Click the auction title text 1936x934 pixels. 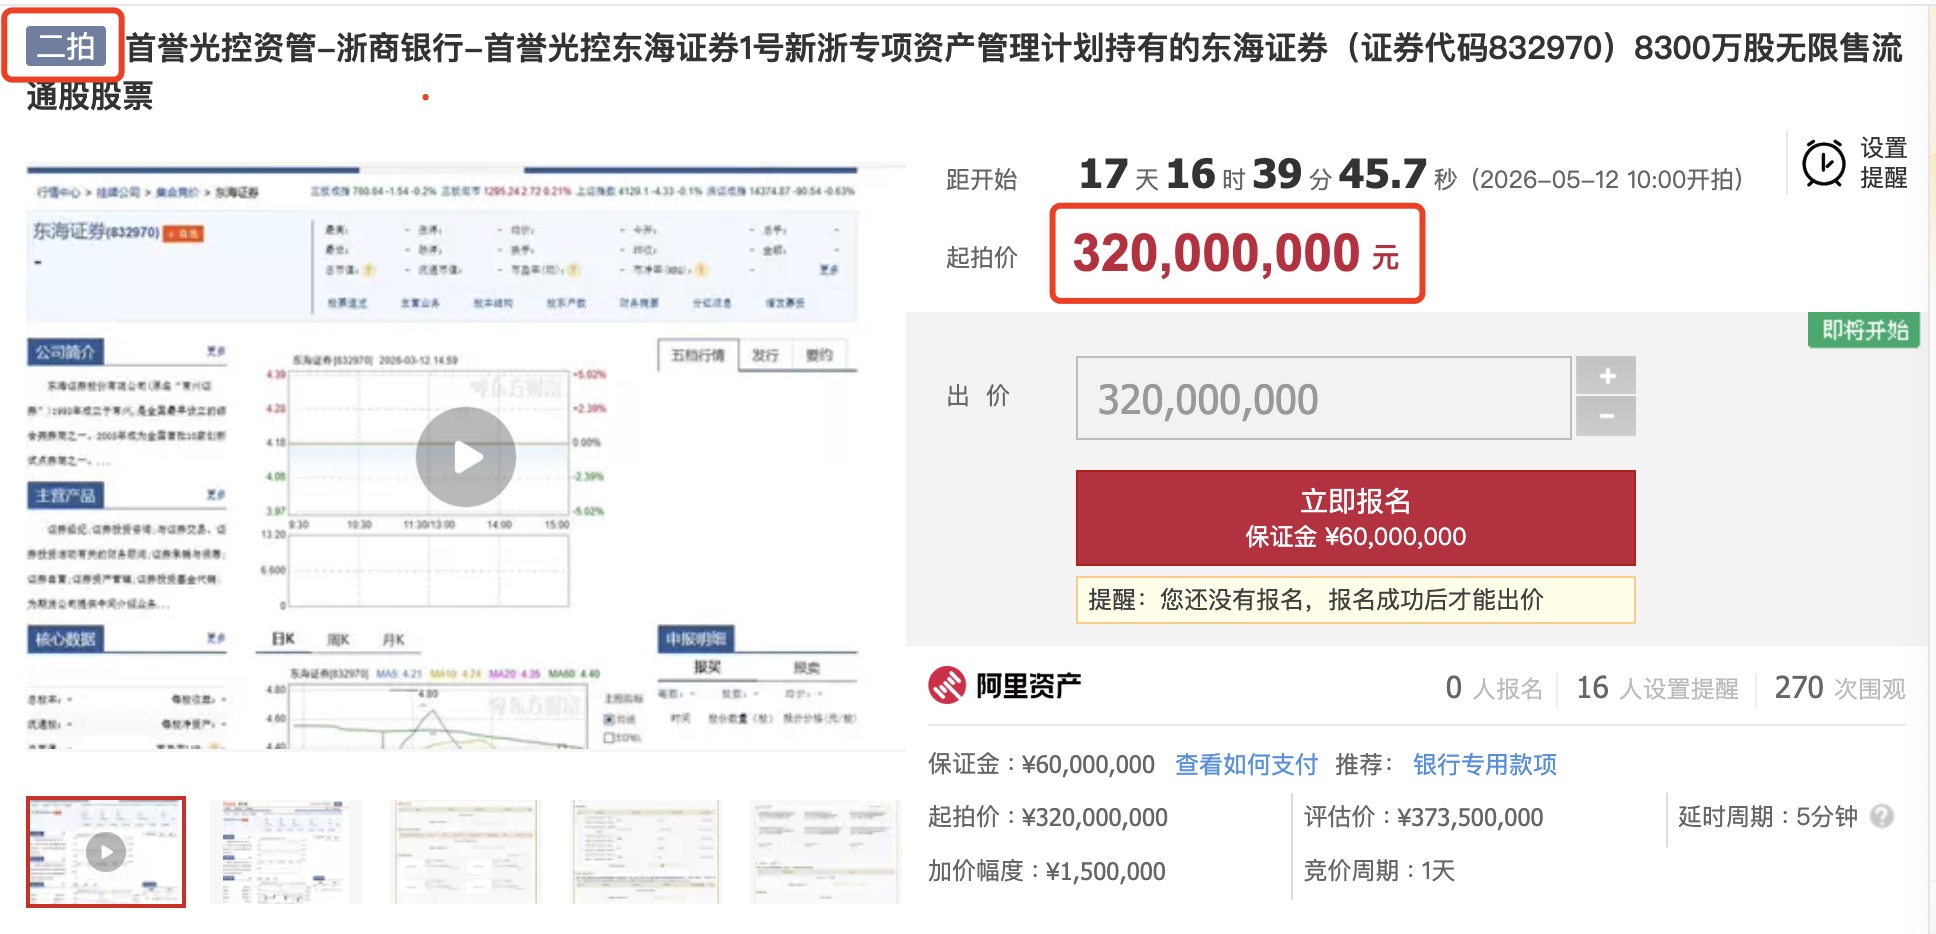coord(965,71)
